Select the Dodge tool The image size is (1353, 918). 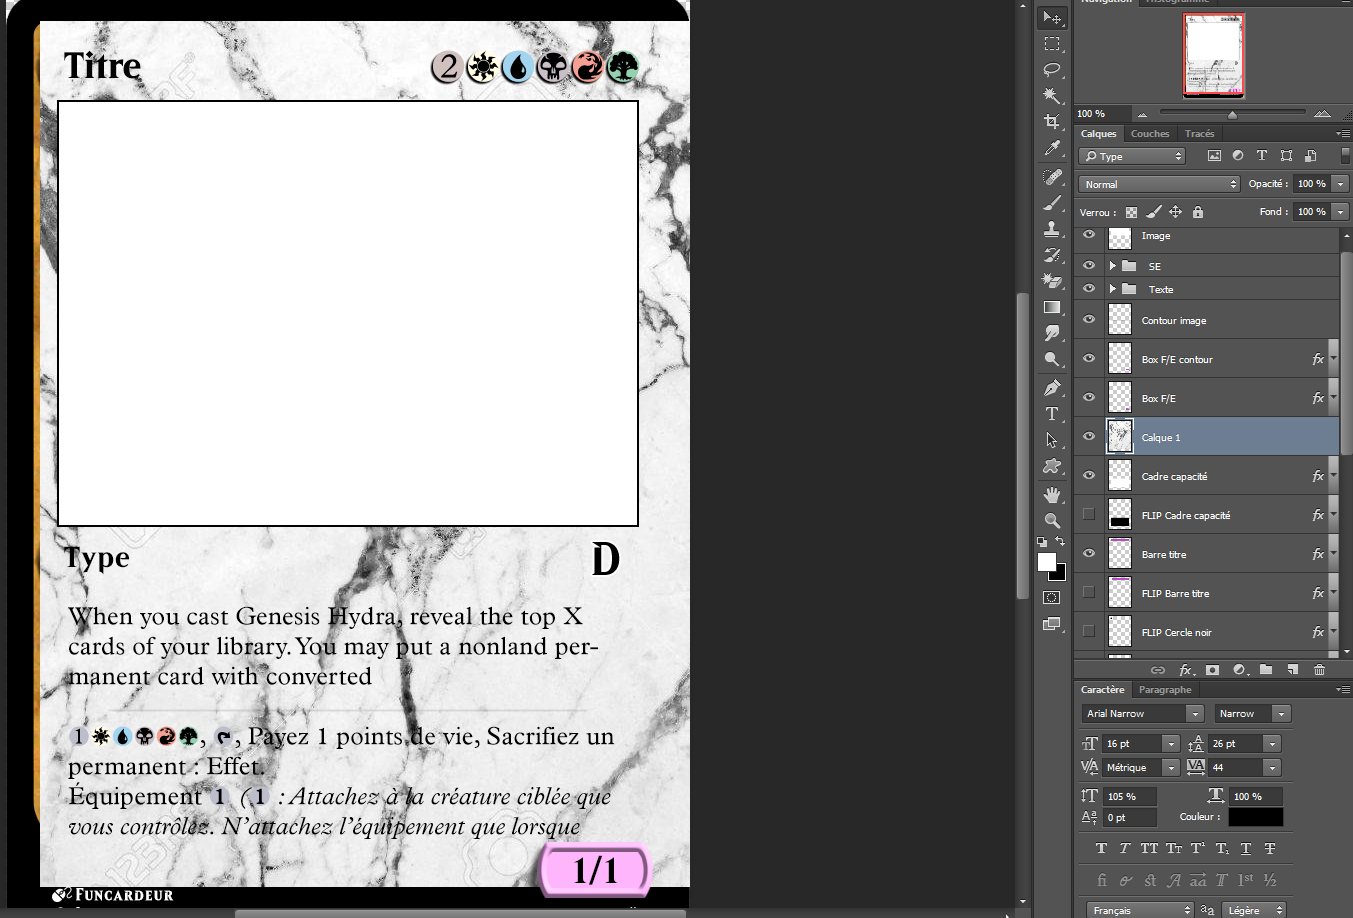pyautogui.click(x=1052, y=359)
